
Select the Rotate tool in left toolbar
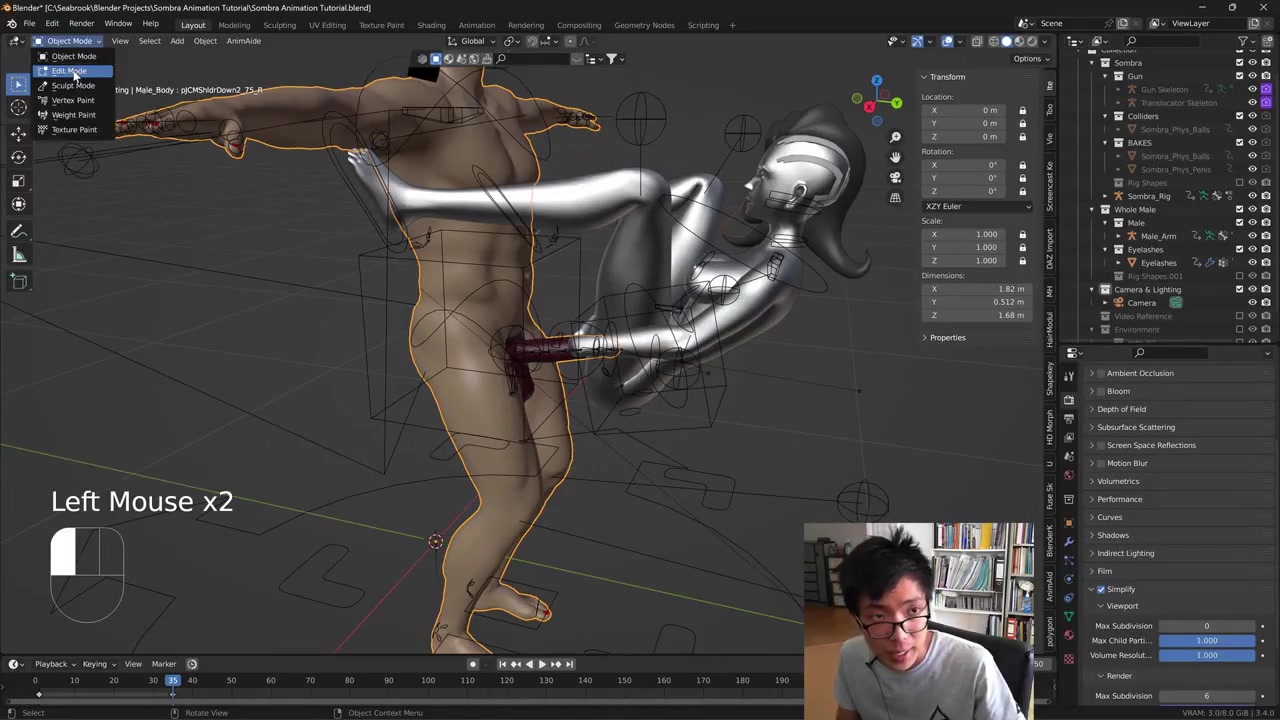coord(18,157)
